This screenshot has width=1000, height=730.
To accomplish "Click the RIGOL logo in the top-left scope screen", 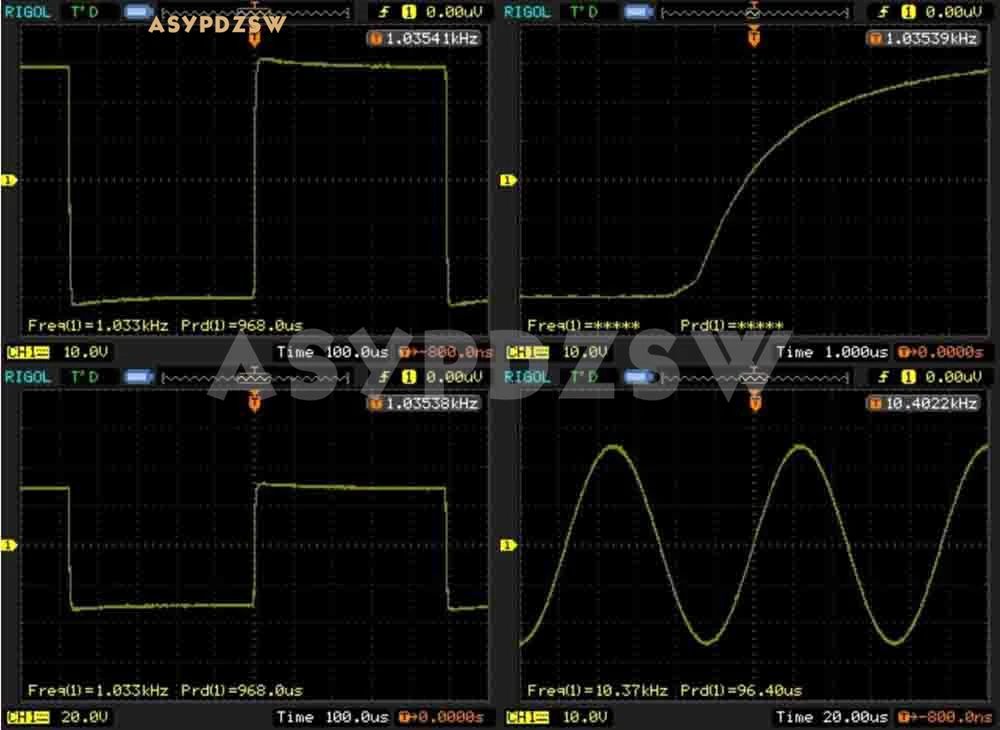I will [x=27, y=12].
